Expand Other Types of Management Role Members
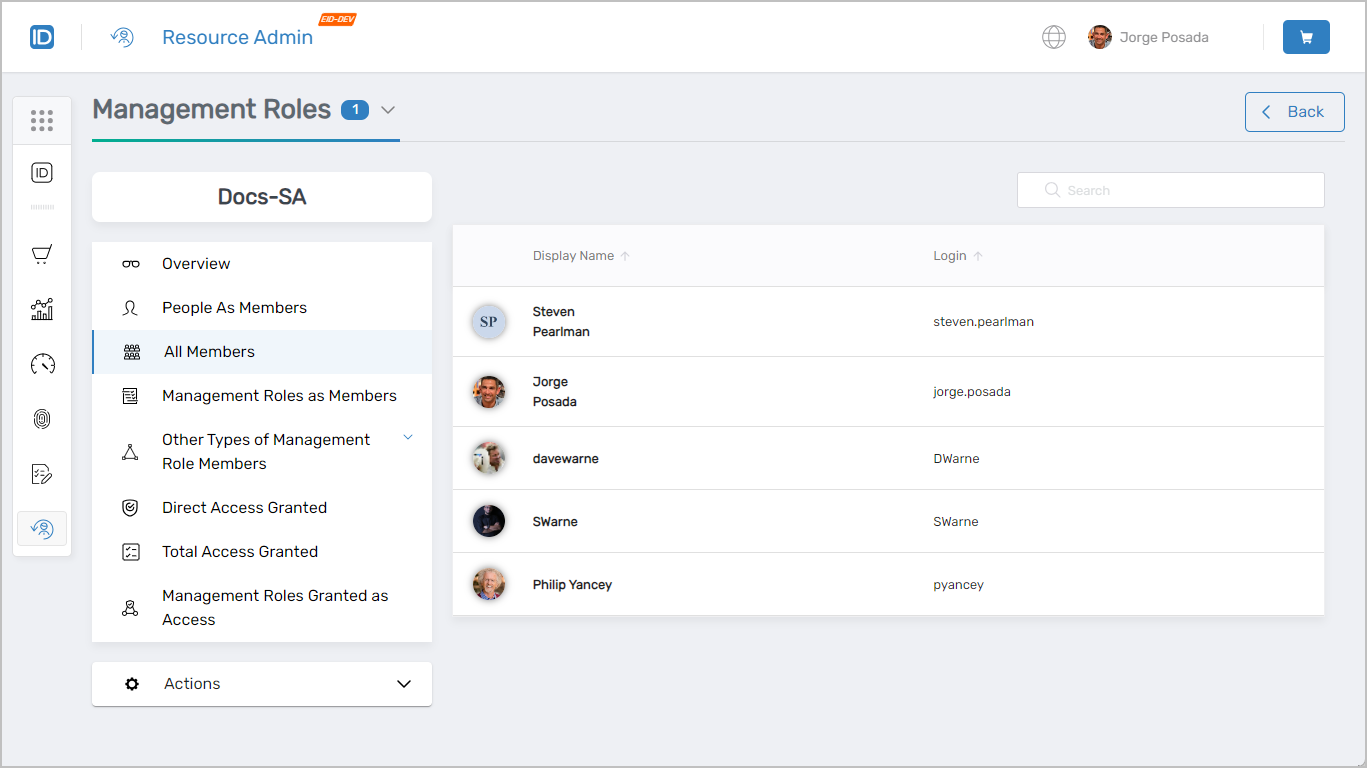 pyautogui.click(x=408, y=437)
